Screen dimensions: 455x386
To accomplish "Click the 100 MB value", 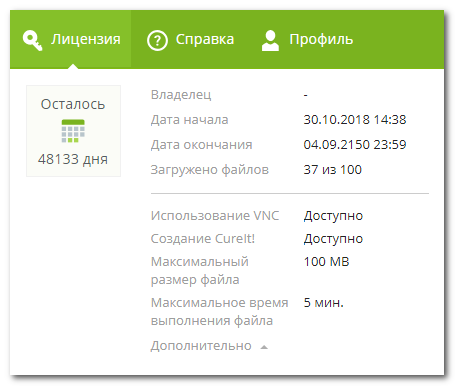I will pos(326,262).
